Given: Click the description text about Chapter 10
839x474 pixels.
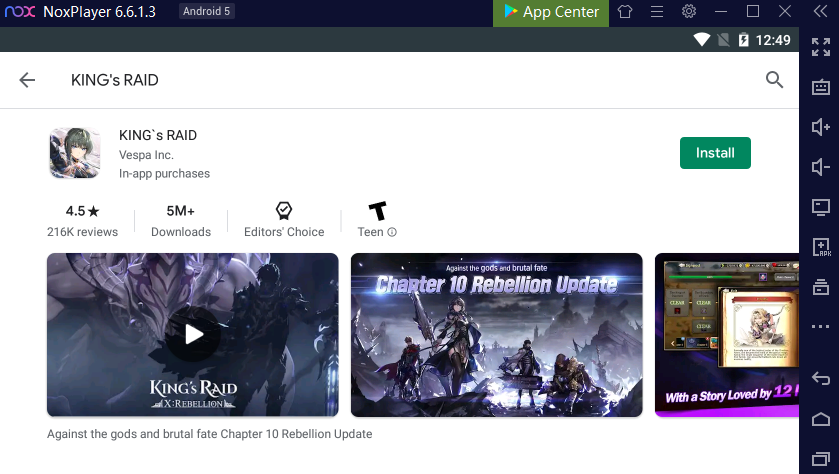Looking at the screenshot, I should tap(209, 434).
